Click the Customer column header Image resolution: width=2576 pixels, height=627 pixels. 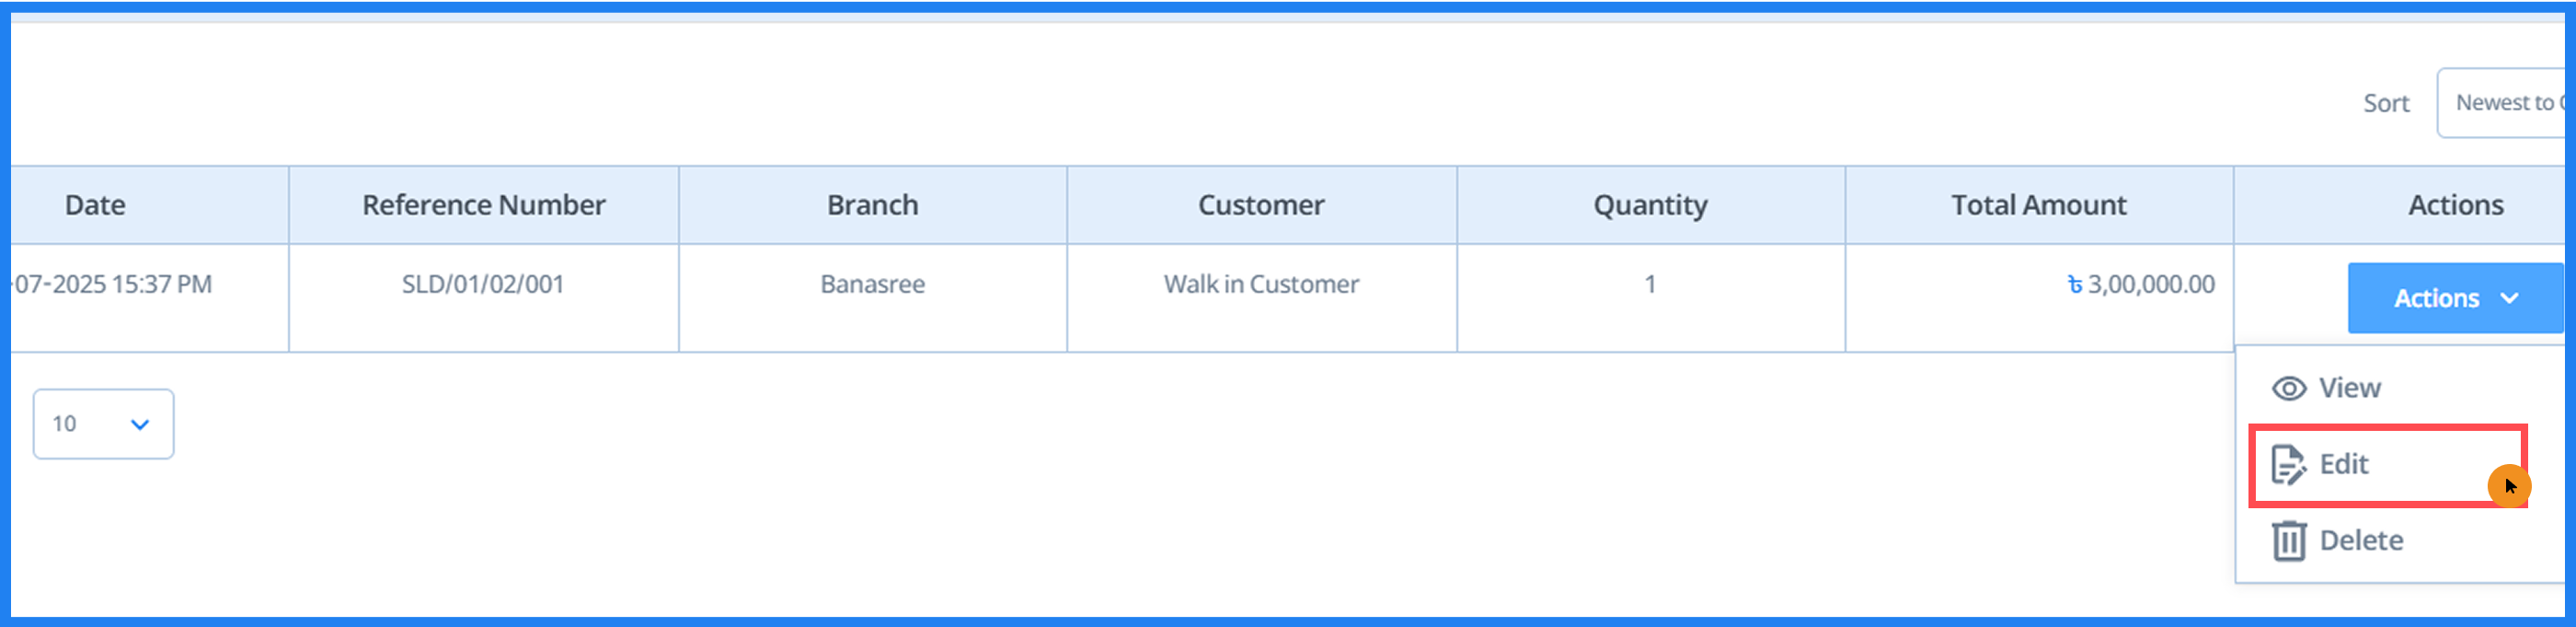(x=1261, y=204)
